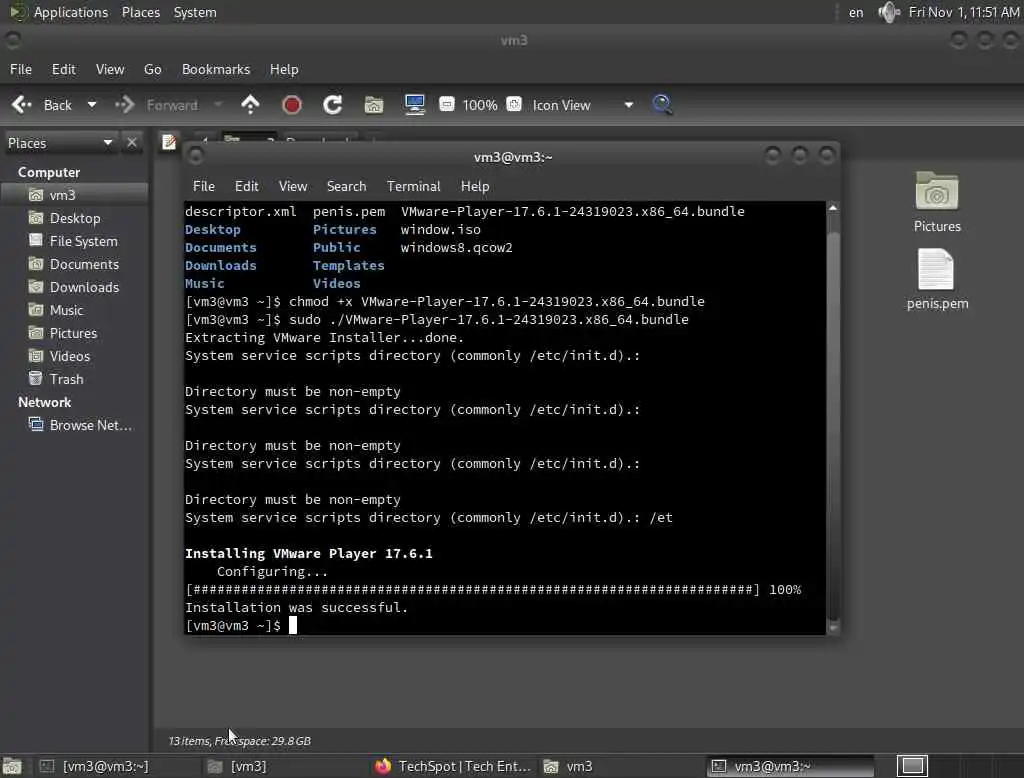This screenshot has height=778, width=1024.
Task: Select vm3 home in the sidebar
Action: pos(74,195)
